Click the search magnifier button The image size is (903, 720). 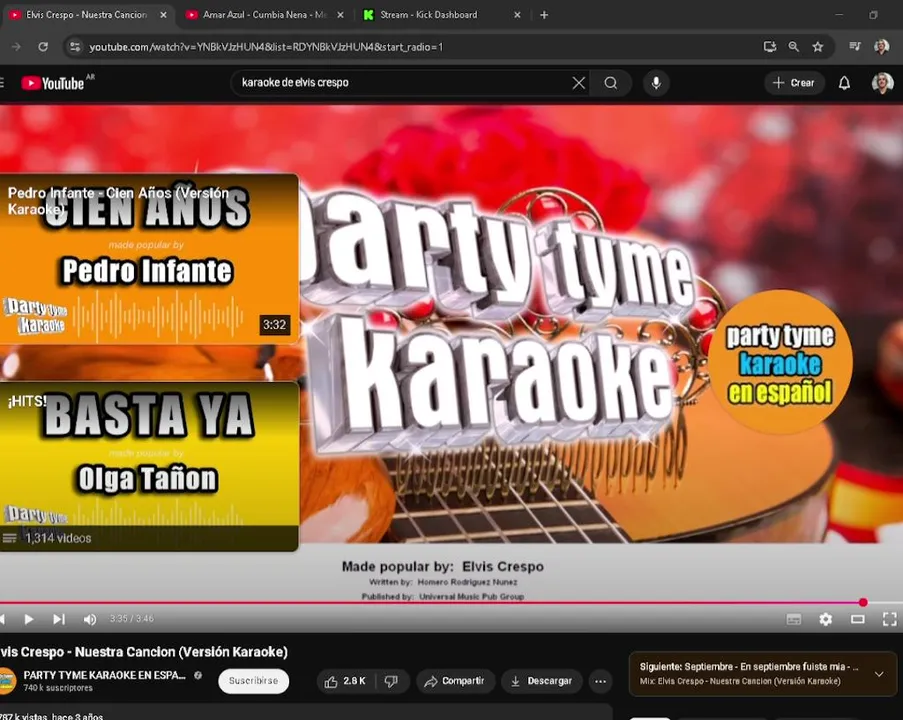(611, 83)
